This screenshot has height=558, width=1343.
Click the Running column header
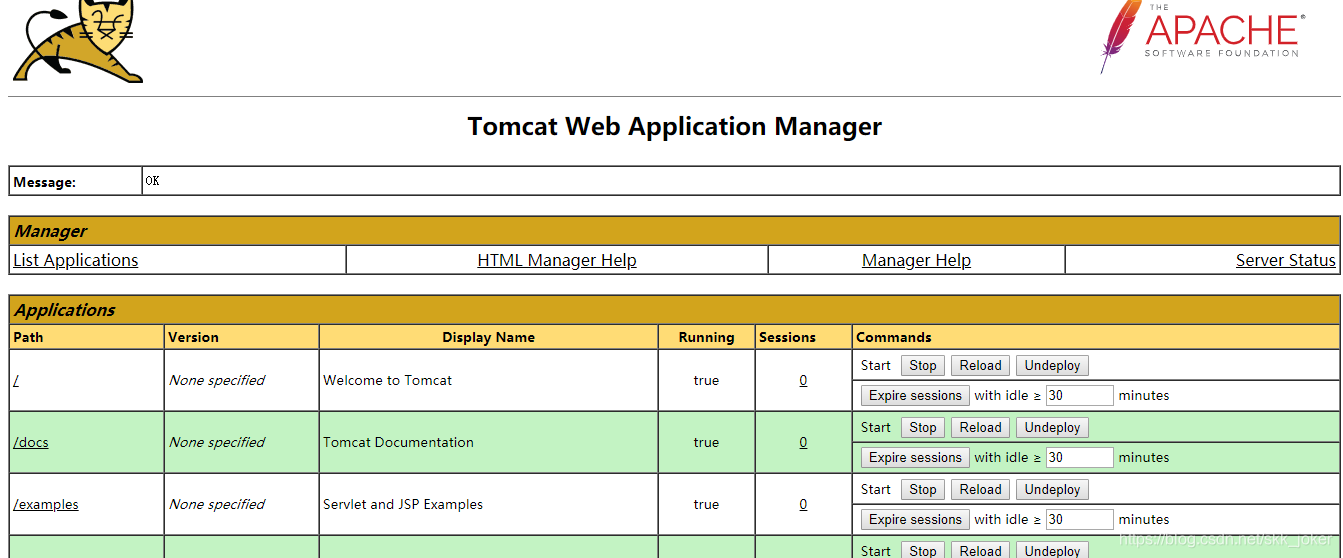[x=706, y=337]
